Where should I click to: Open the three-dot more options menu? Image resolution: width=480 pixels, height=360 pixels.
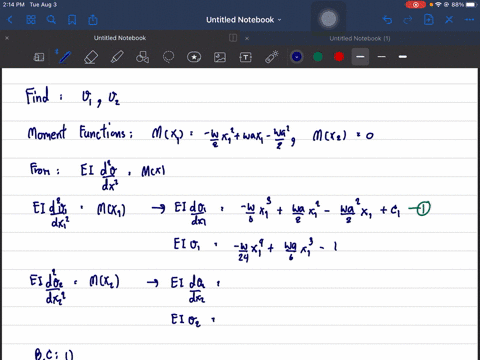(469, 20)
